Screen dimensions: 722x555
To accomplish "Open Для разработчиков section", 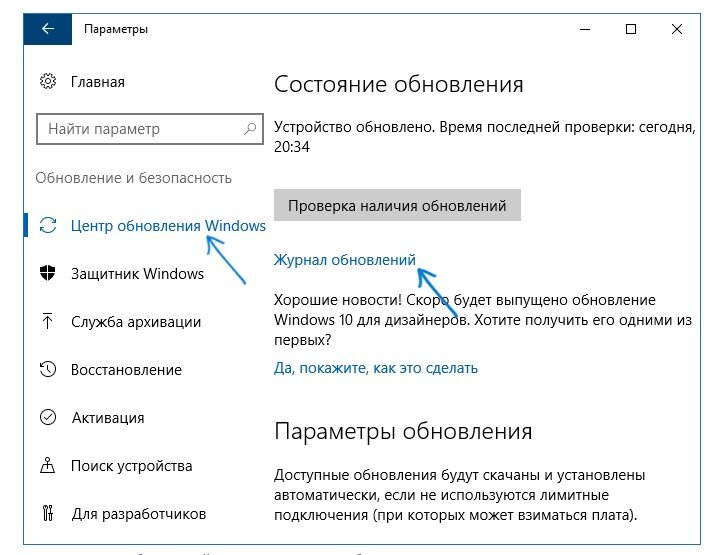I will (139, 514).
